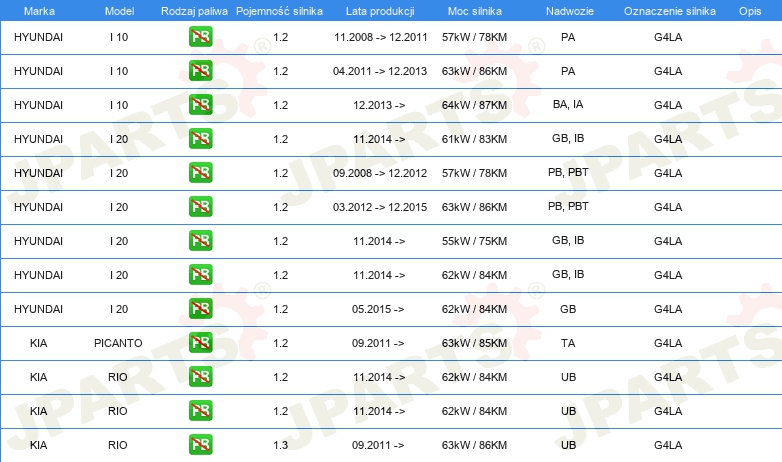Click the Pojemność silnika column header
The width and height of the screenshot is (782, 462).
coord(279,11)
